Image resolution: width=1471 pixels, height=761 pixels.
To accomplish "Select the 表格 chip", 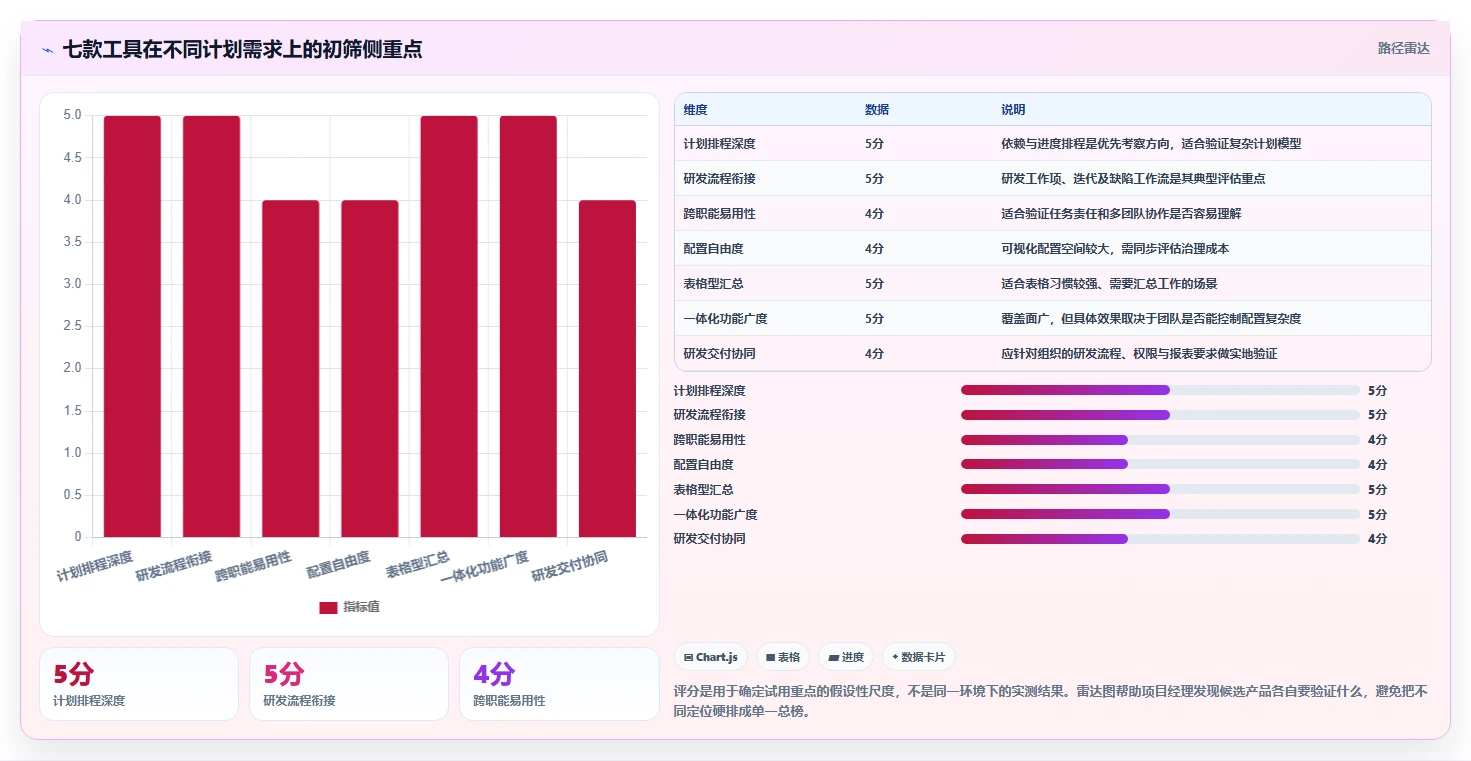I will (783, 657).
